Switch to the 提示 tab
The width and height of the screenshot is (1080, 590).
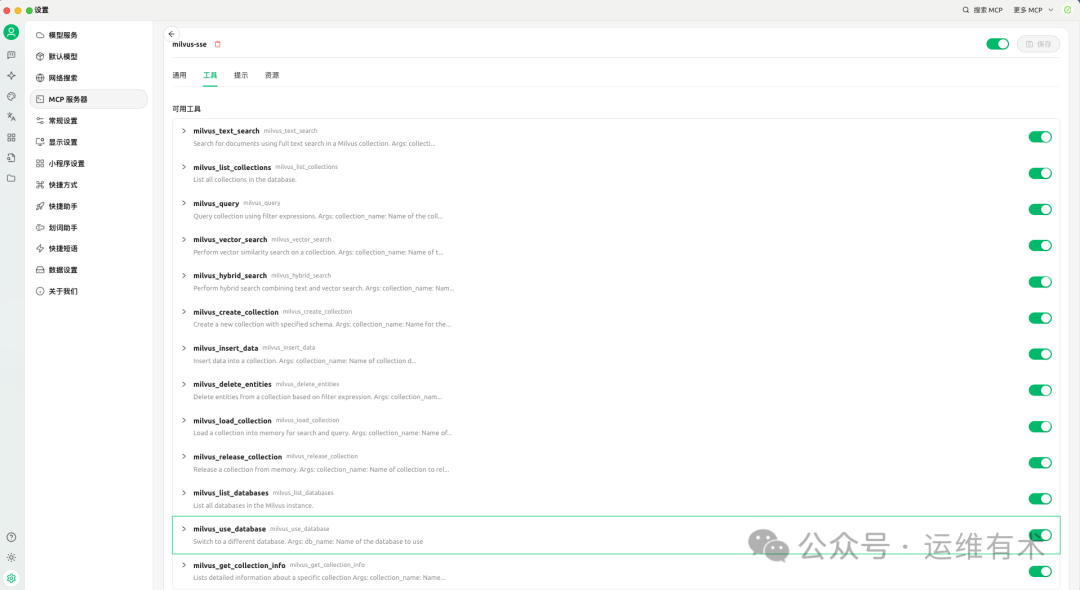click(x=241, y=75)
